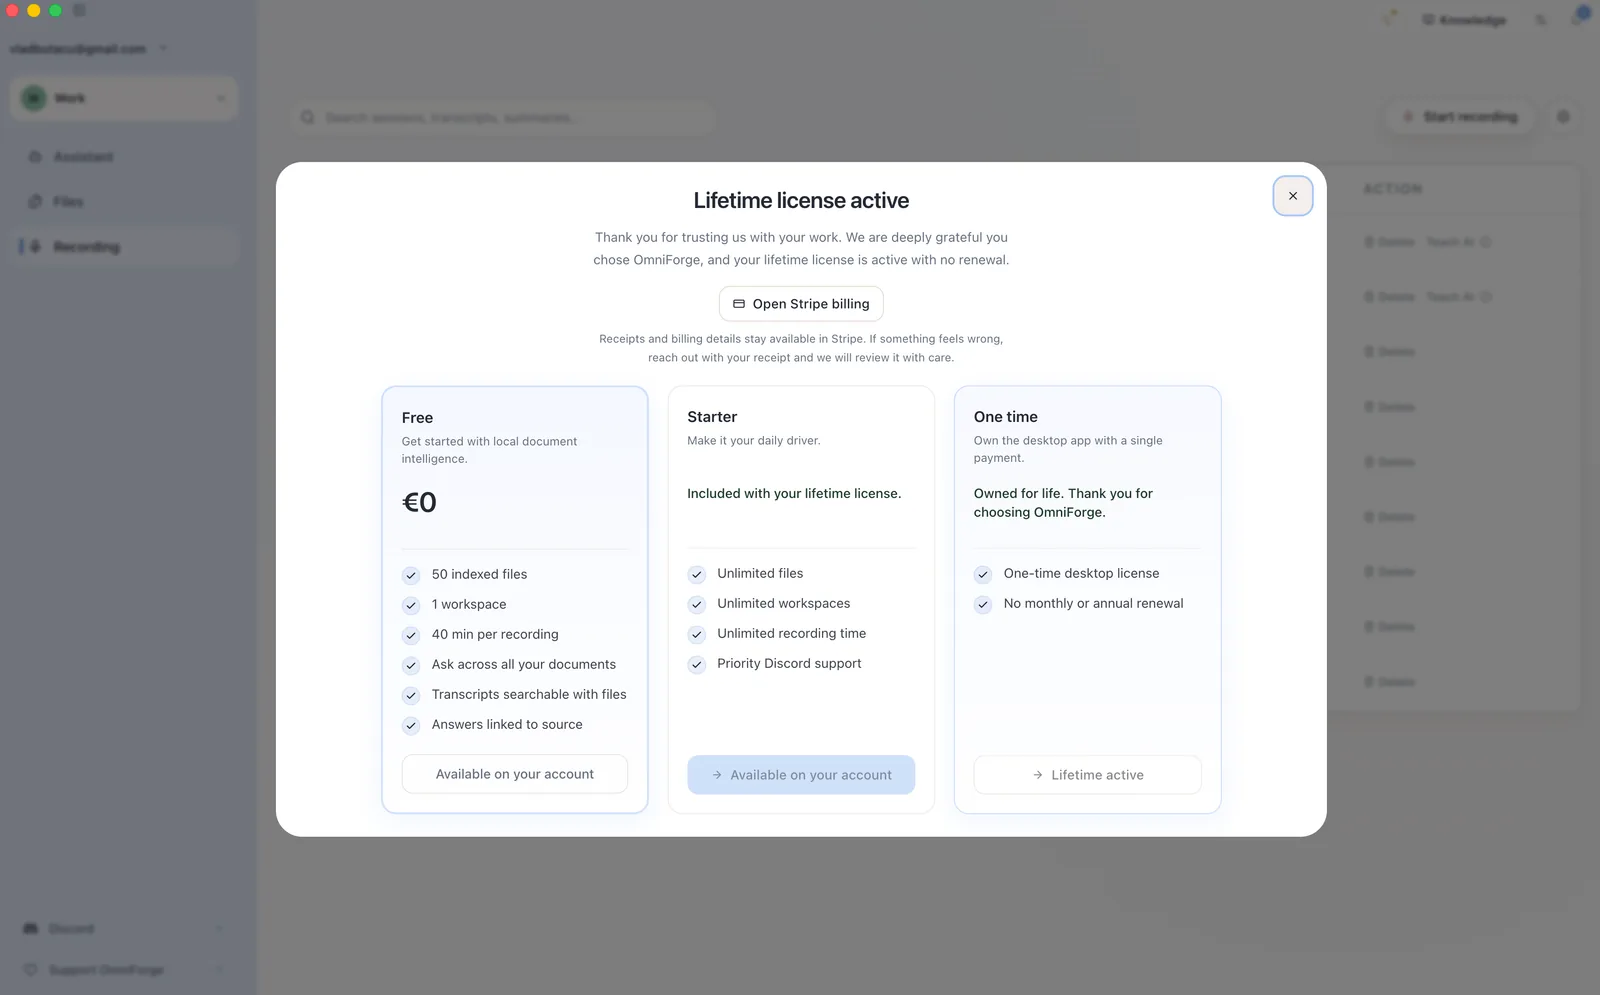
Task: Open Support OmniForge in sidebar
Action: pyautogui.click(x=124, y=970)
